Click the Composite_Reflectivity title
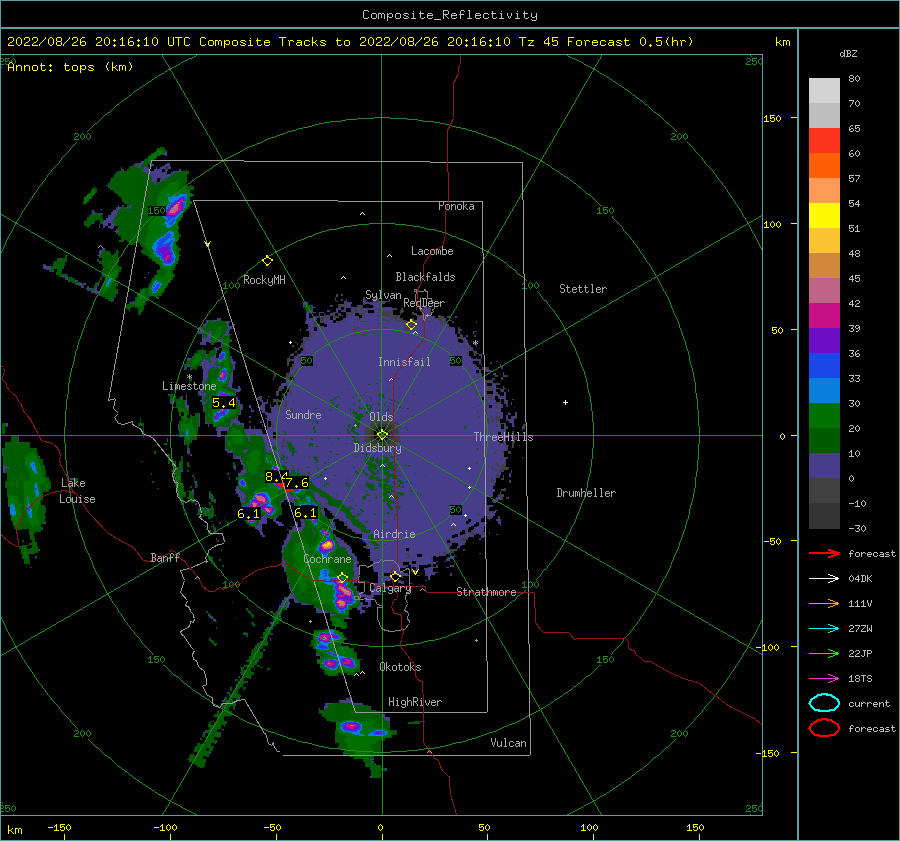Image resolution: width=900 pixels, height=841 pixels. click(449, 15)
